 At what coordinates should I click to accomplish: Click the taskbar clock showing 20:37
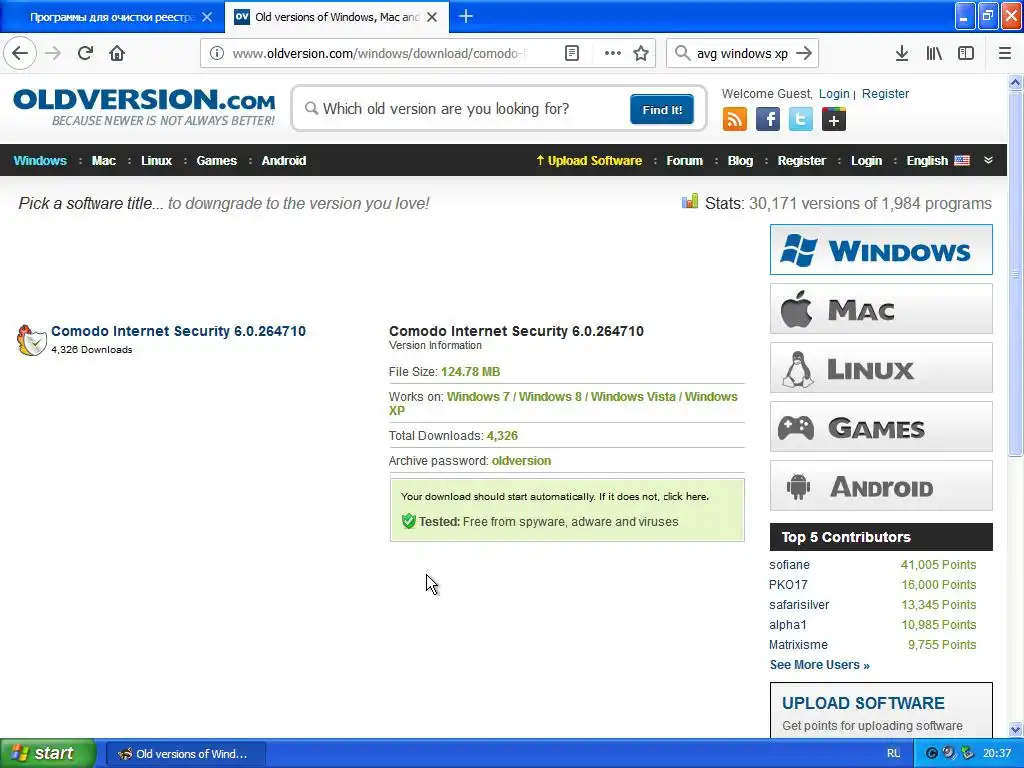(x=997, y=753)
